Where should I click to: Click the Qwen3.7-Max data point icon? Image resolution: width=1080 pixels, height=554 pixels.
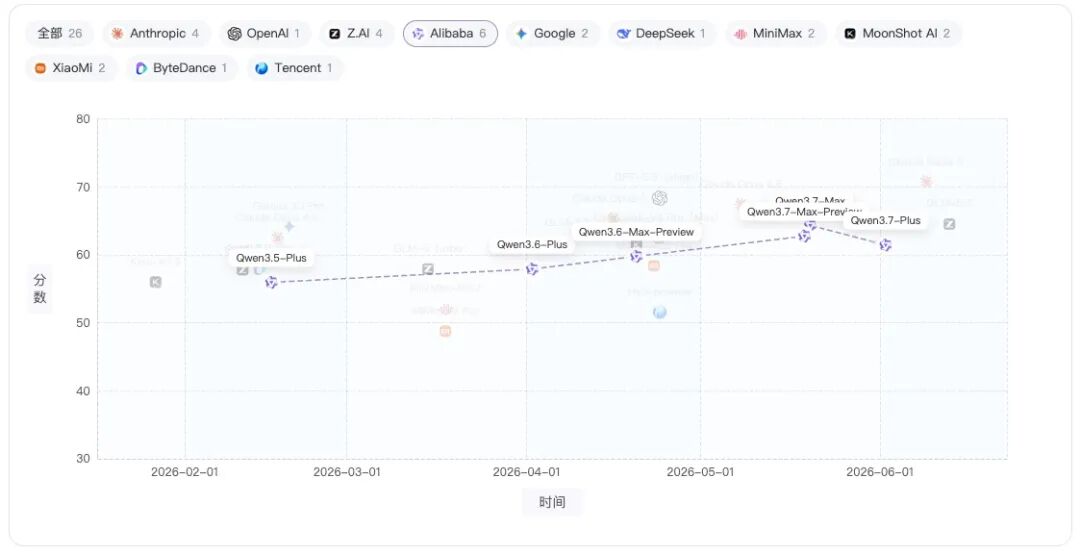pyautogui.click(x=810, y=225)
